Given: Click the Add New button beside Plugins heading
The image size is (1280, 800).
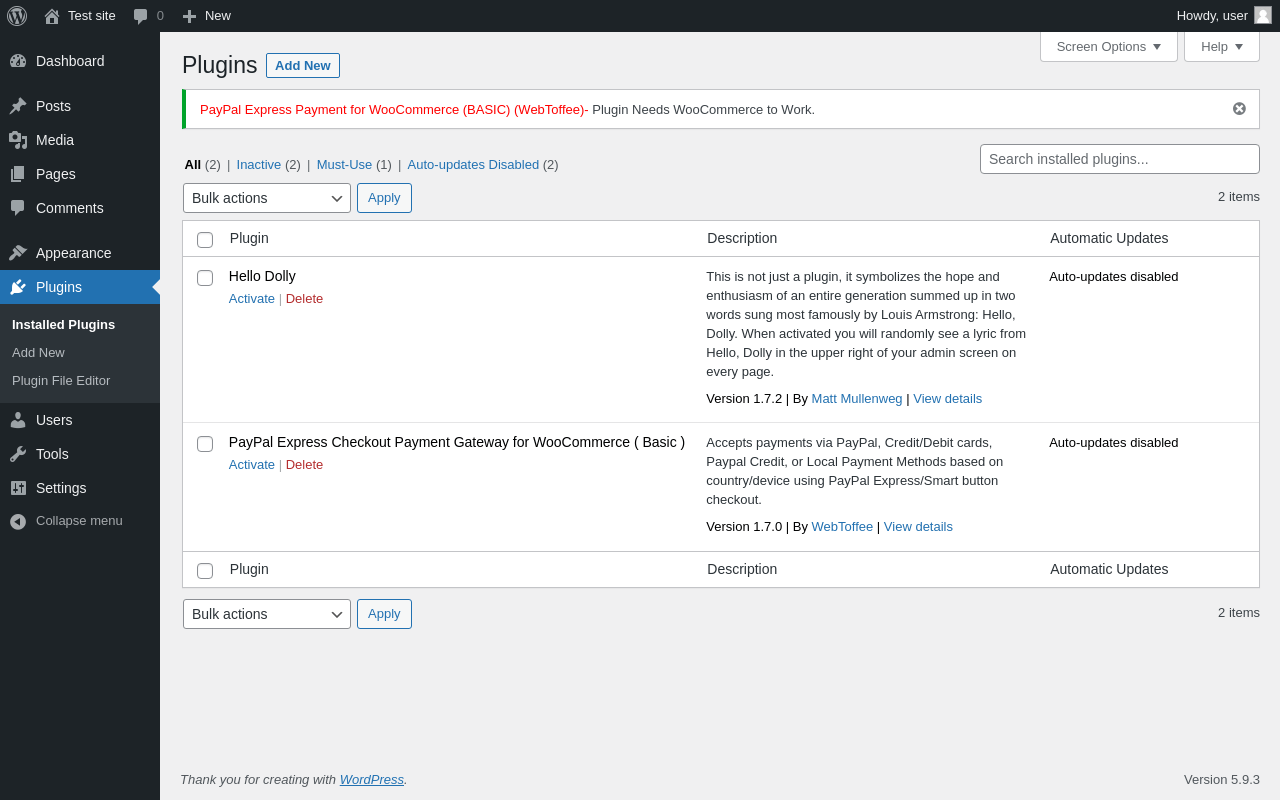Looking at the screenshot, I should coord(303,65).
